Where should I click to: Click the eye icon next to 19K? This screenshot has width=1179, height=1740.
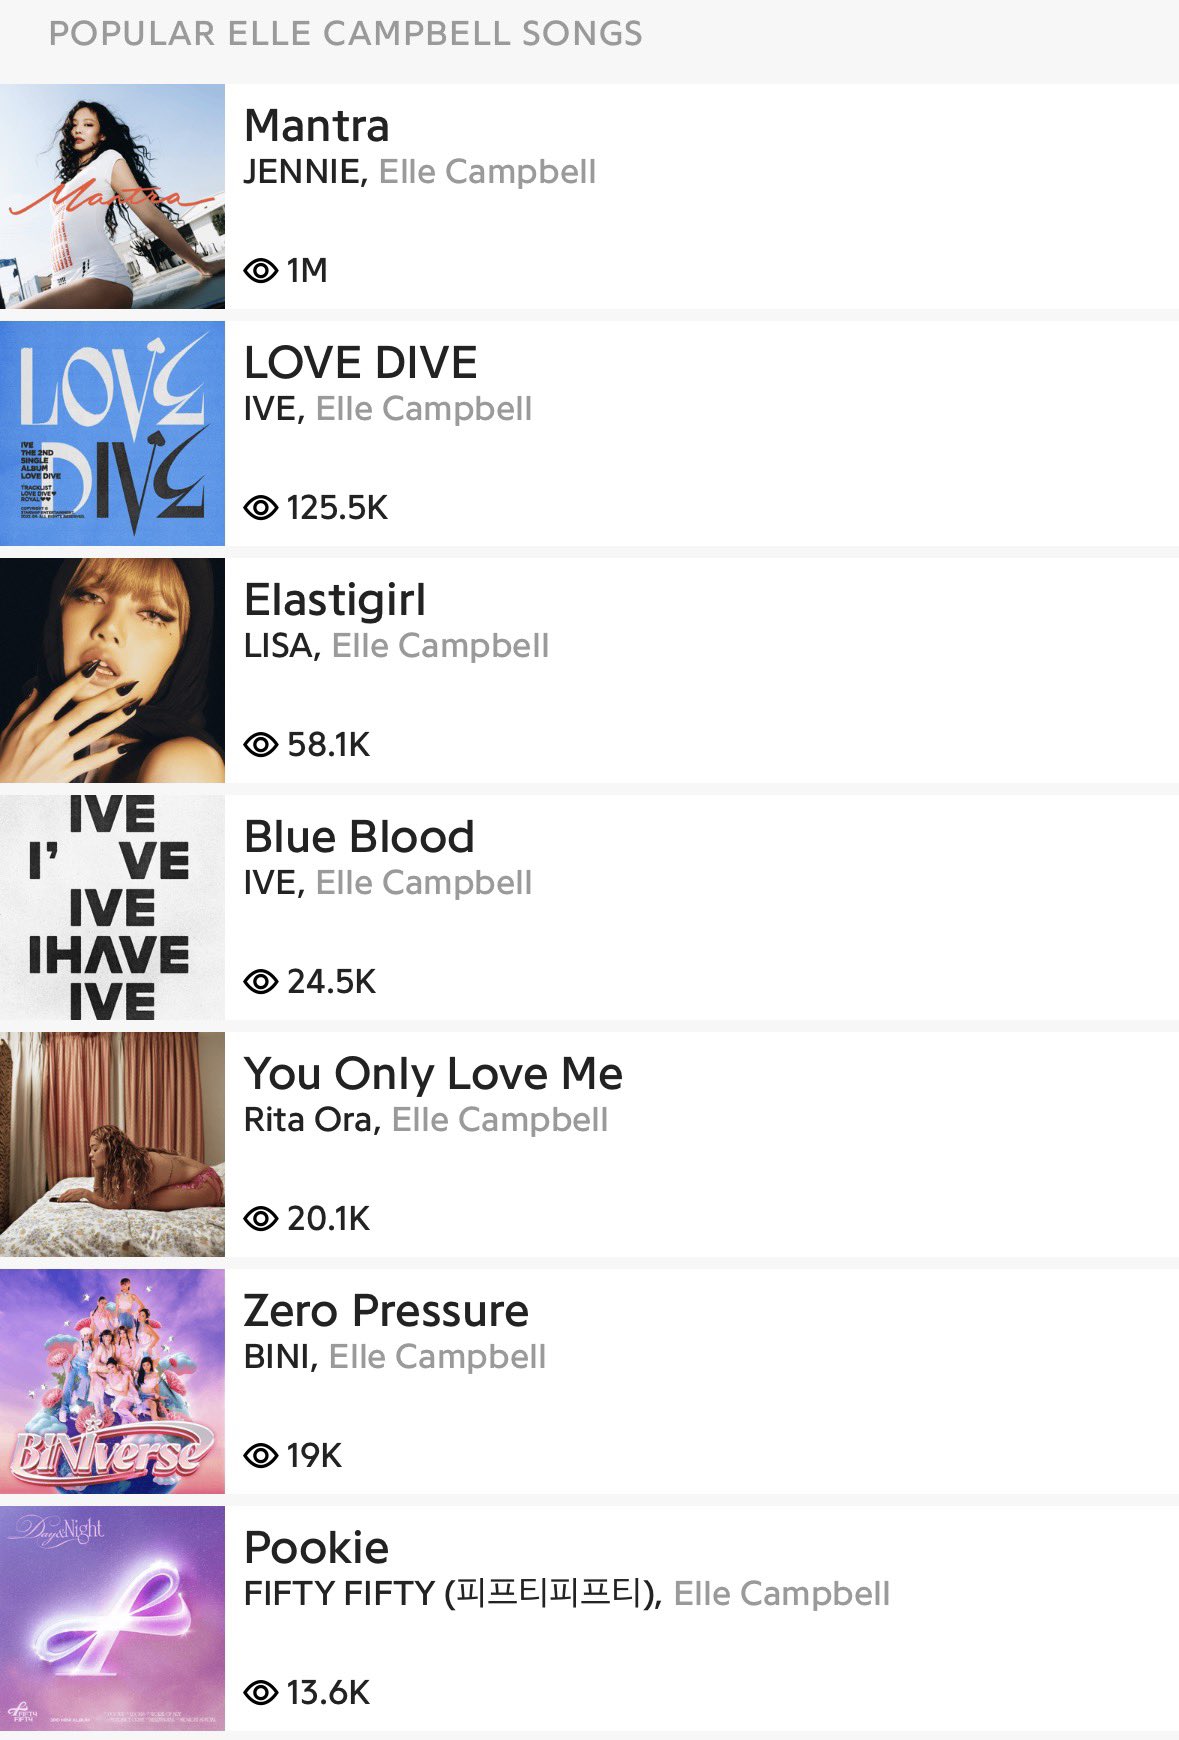tap(261, 1455)
